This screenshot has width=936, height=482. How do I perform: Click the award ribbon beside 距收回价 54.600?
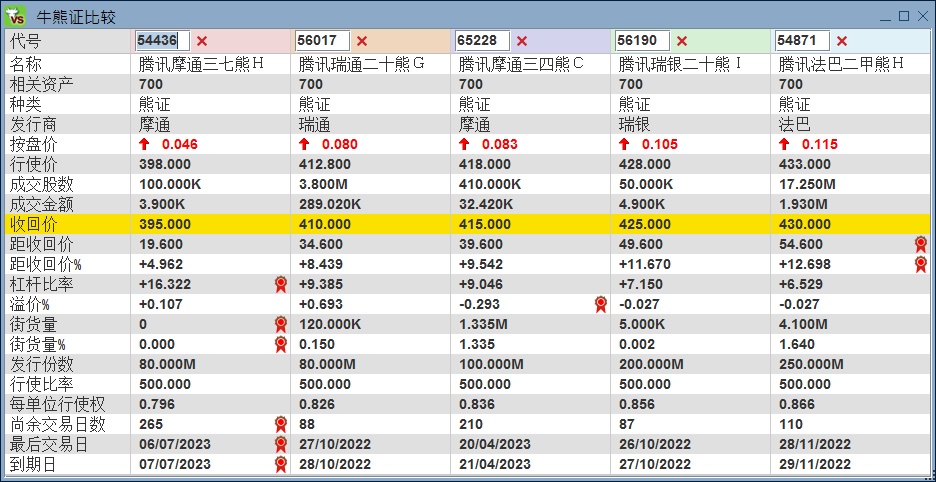coord(921,244)
